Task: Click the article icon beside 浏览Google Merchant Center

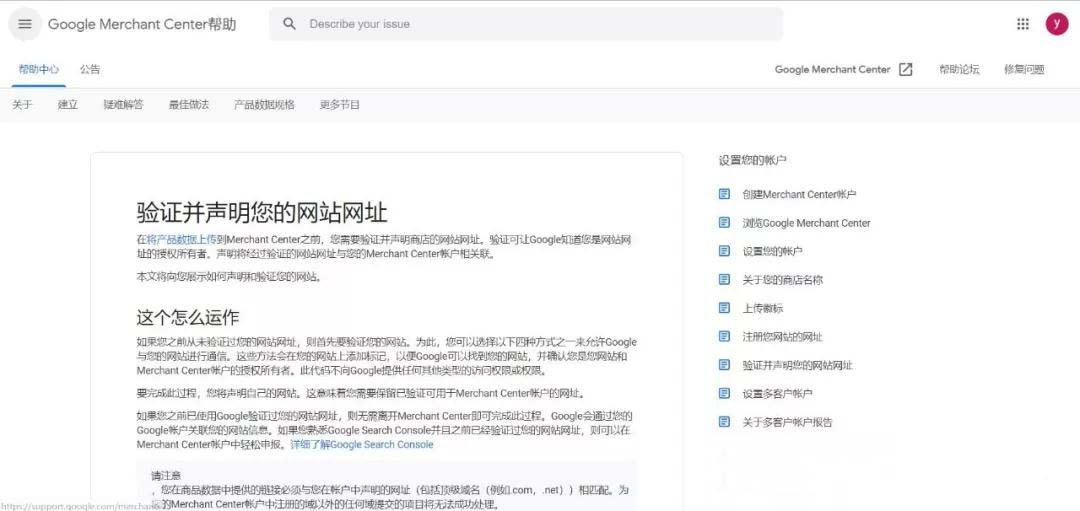Action: (724, 222)
